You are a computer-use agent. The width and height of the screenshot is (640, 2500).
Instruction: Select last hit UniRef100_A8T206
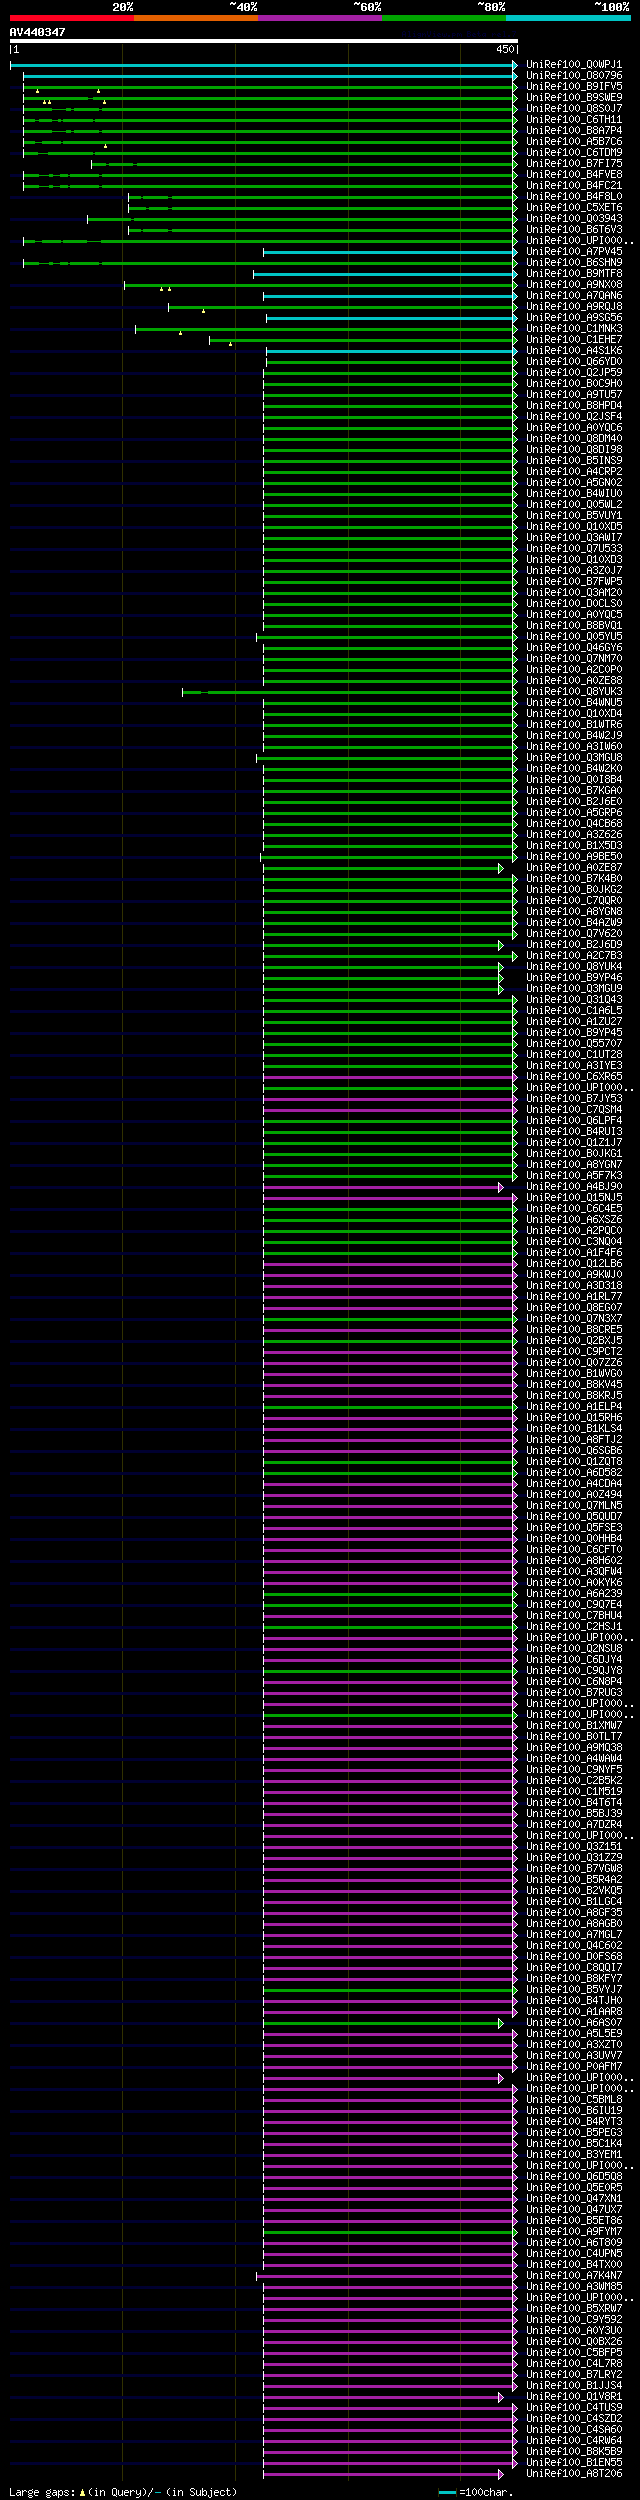[x=574, y=2474]
